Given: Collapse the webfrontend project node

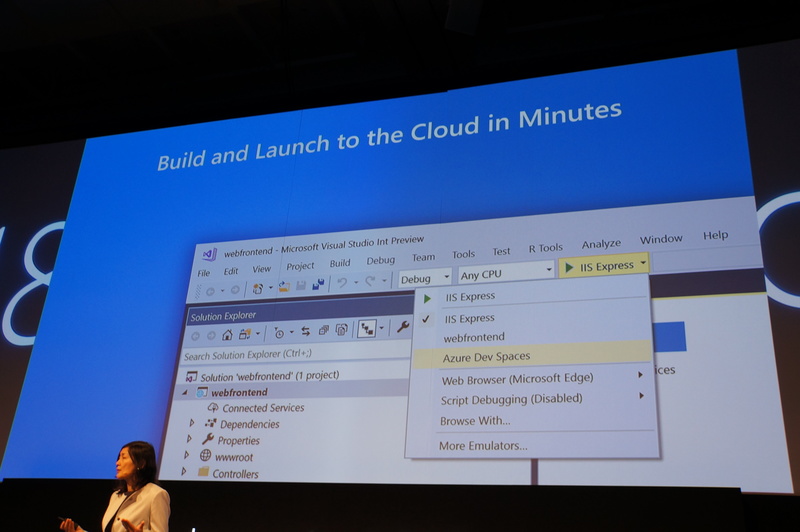Looking at the screenshot, I should tap(185, 393).
